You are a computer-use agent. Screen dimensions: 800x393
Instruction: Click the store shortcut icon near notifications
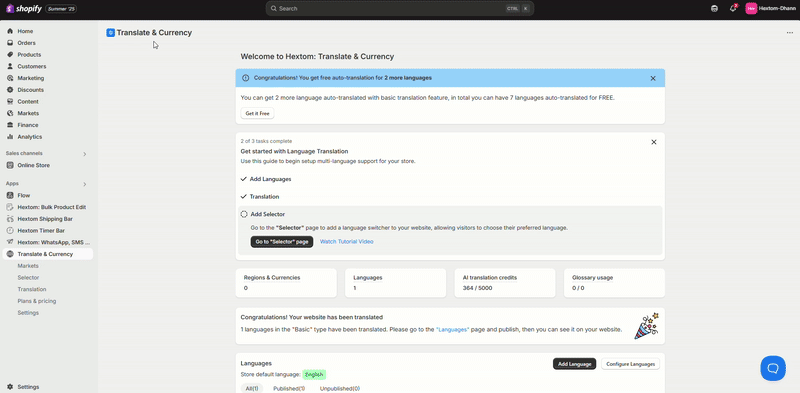click(x=714, y=9)
